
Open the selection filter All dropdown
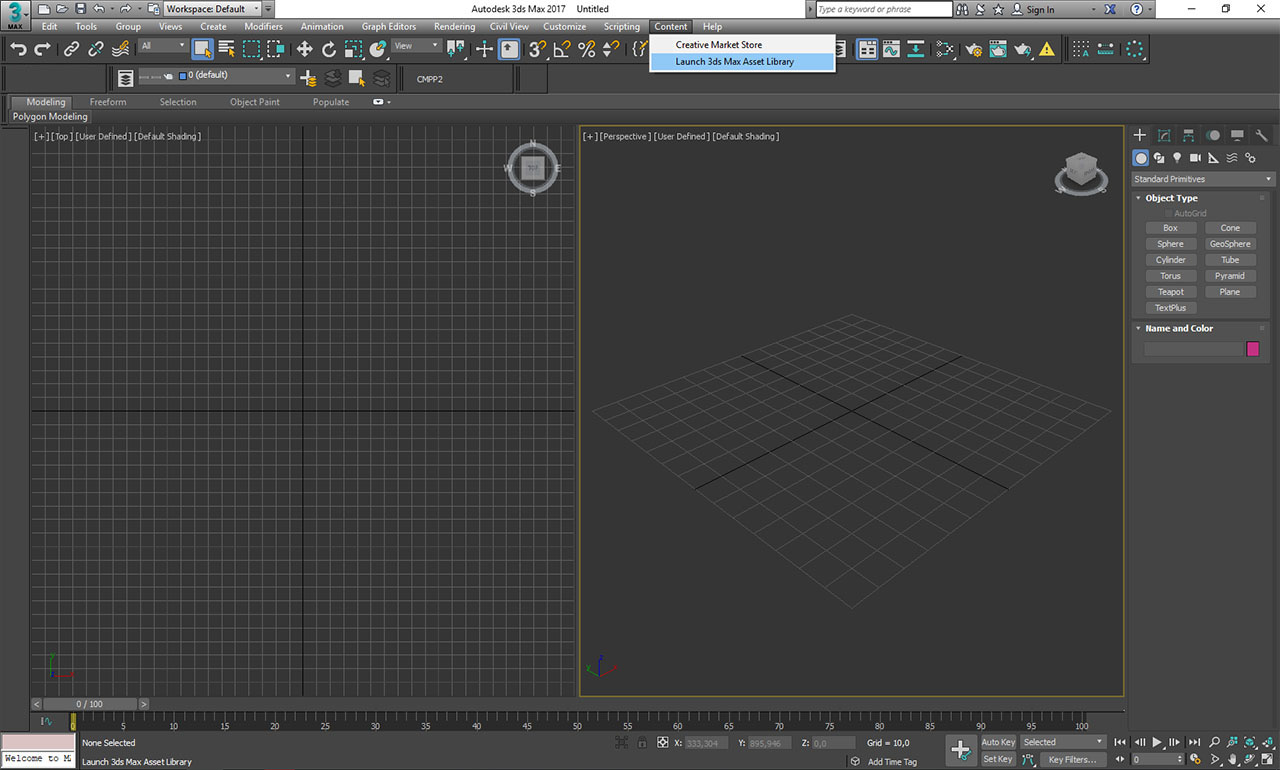coord(163,46)
